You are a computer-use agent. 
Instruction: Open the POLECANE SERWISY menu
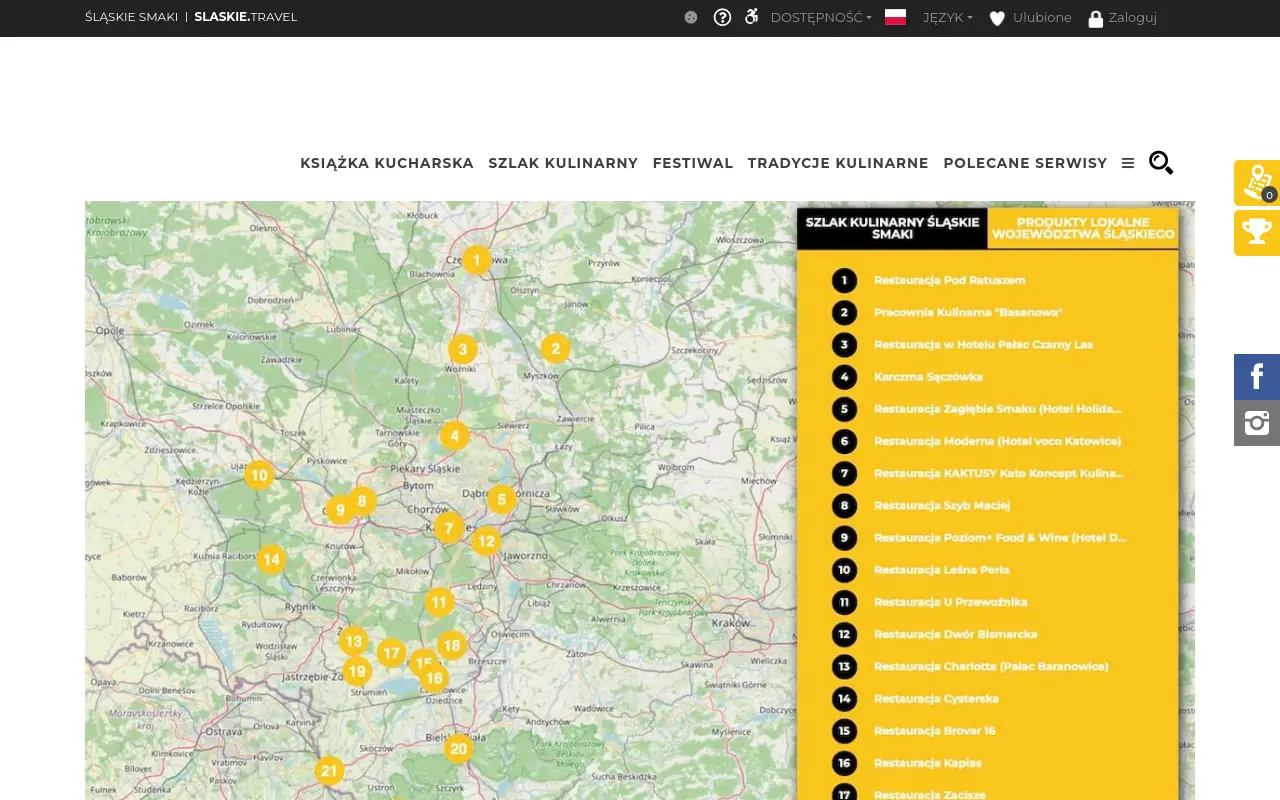(1025, 163)
